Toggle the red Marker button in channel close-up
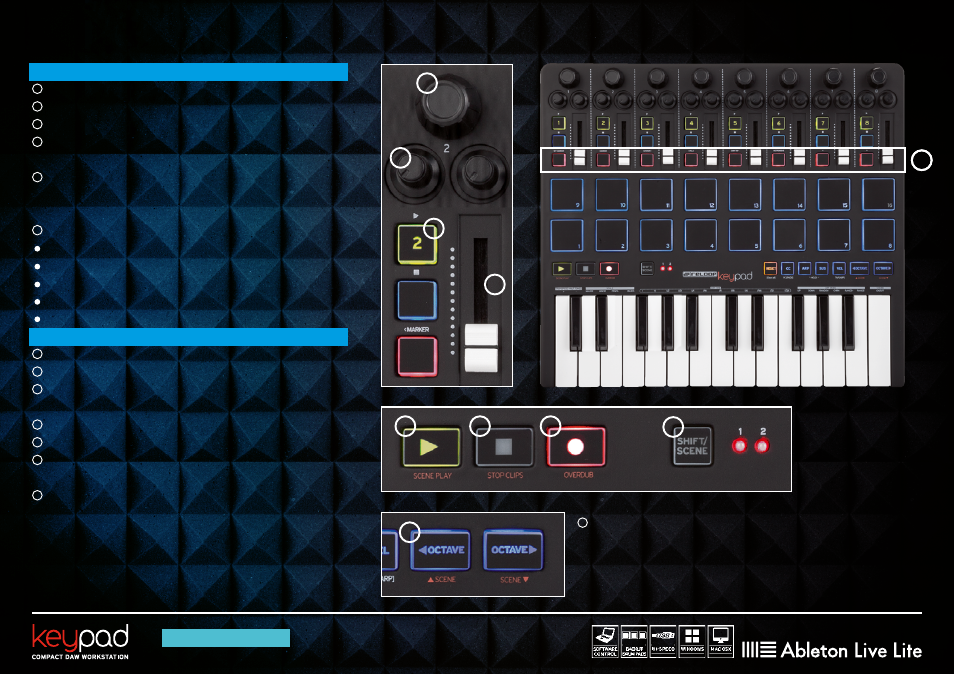 (417, 356)
